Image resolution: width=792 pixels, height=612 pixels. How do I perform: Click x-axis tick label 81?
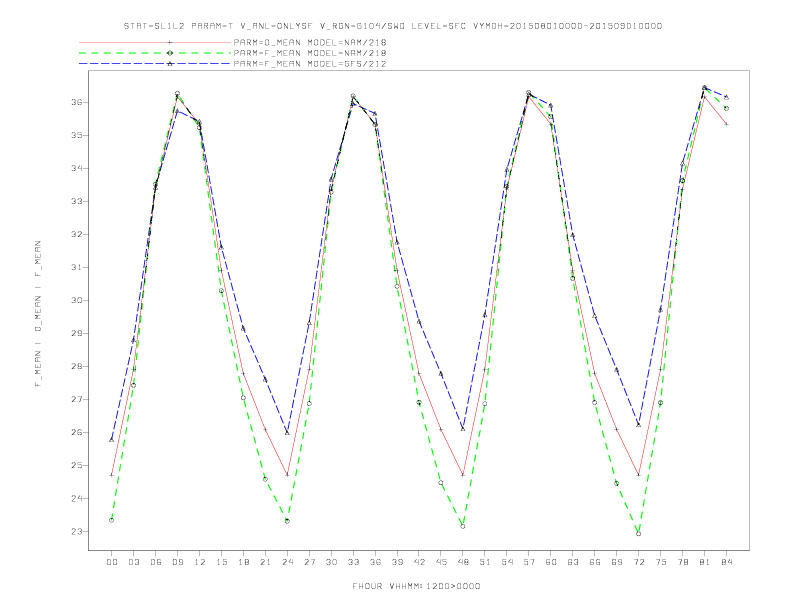[705, 562]
